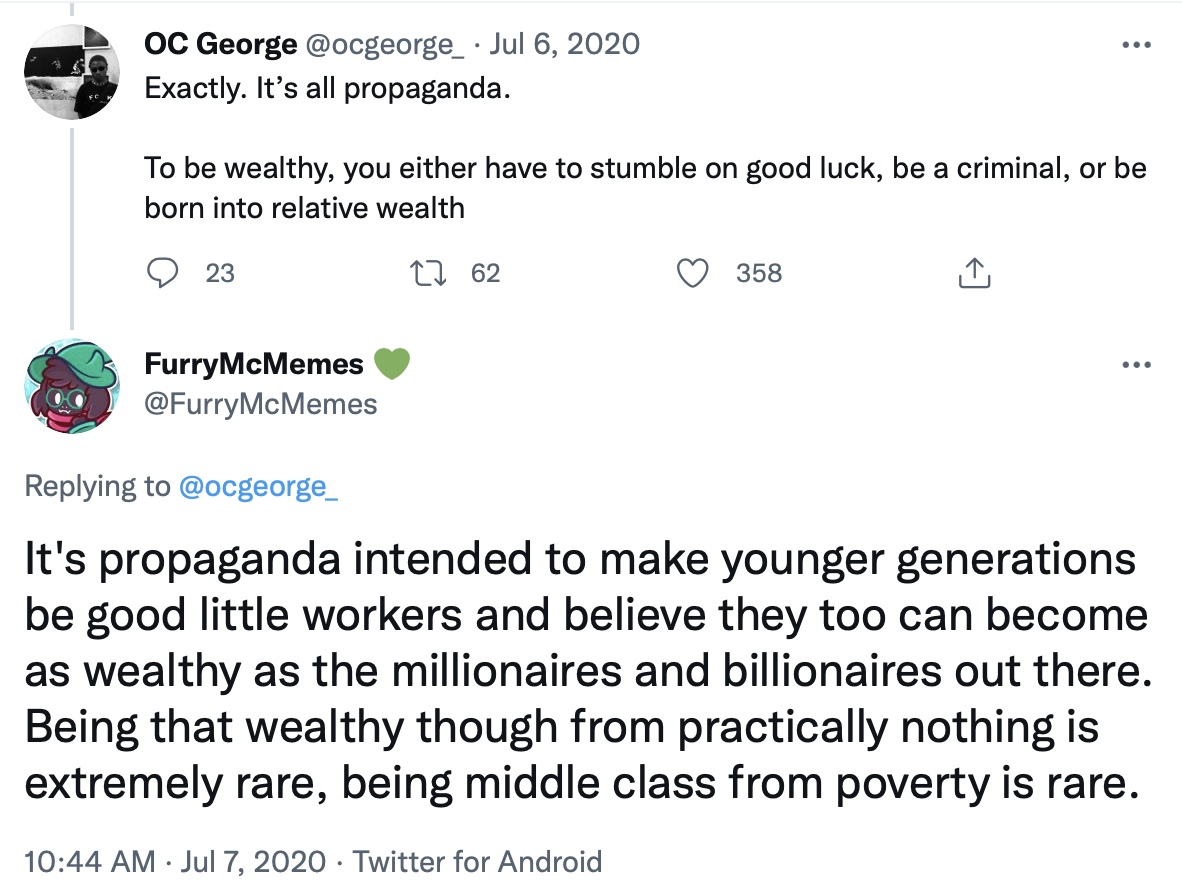The width and height of the screenshot is (1182, 896).
Task: Follow the @ocgeorge_ mention in Replying to
Action: pos(259,487)
